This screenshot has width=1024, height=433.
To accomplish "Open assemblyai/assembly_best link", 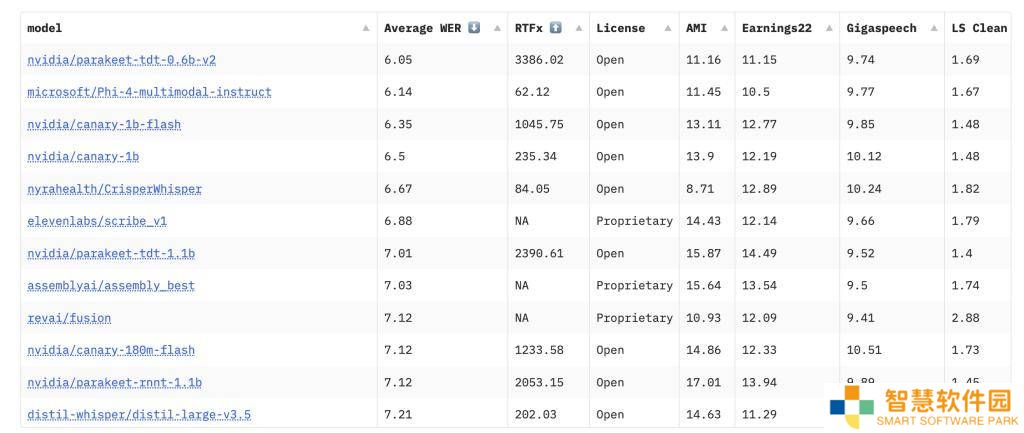I will click(111, 285).
